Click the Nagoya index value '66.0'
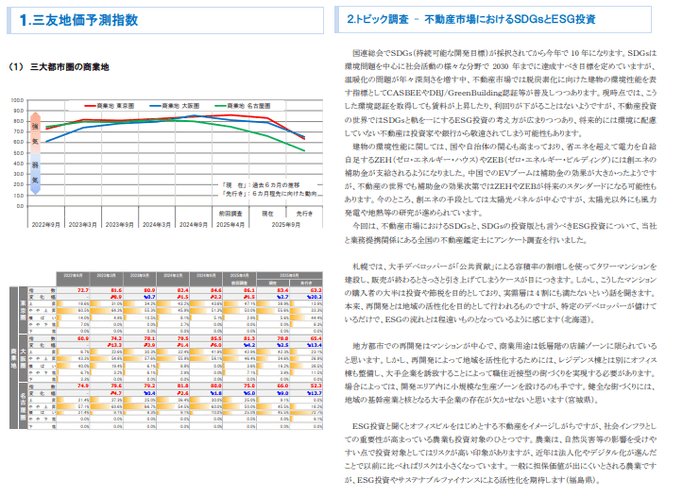This screenshot has width=700, height=500. (x=283, y=386)
